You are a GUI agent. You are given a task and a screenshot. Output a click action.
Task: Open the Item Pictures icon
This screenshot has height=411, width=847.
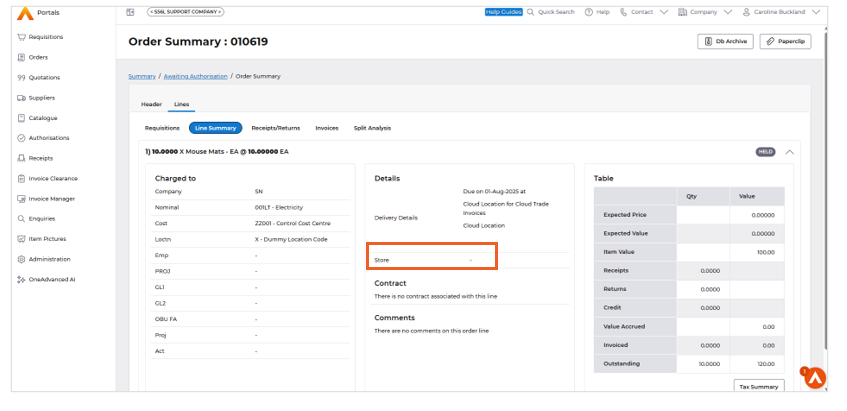(x=22, y=239)
